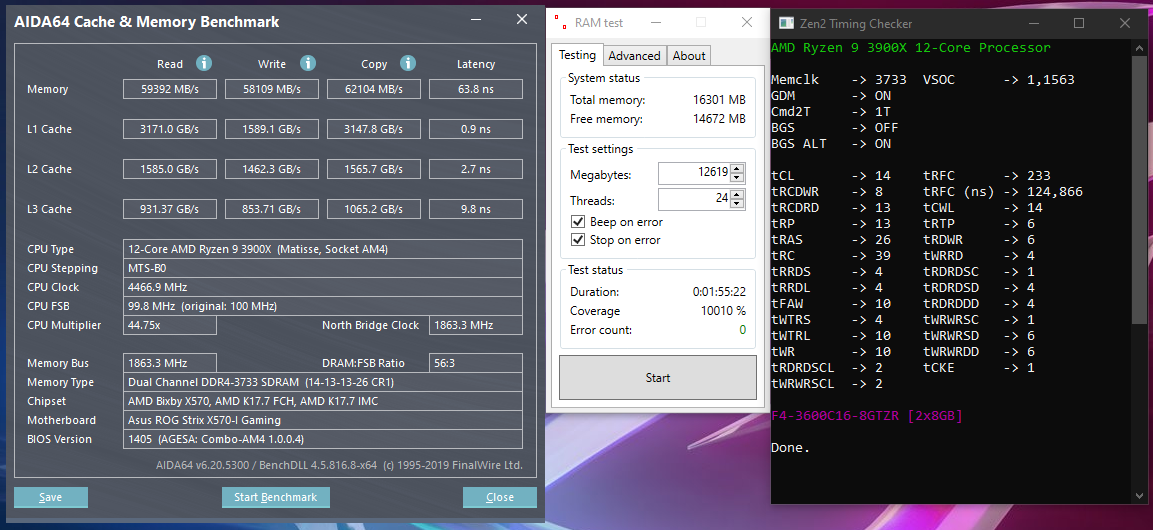Click Chipset AMD Bixby X570 field
The height and width of the screenshot is (530, 1153).
pyautogui.click(x=323, y=401)
